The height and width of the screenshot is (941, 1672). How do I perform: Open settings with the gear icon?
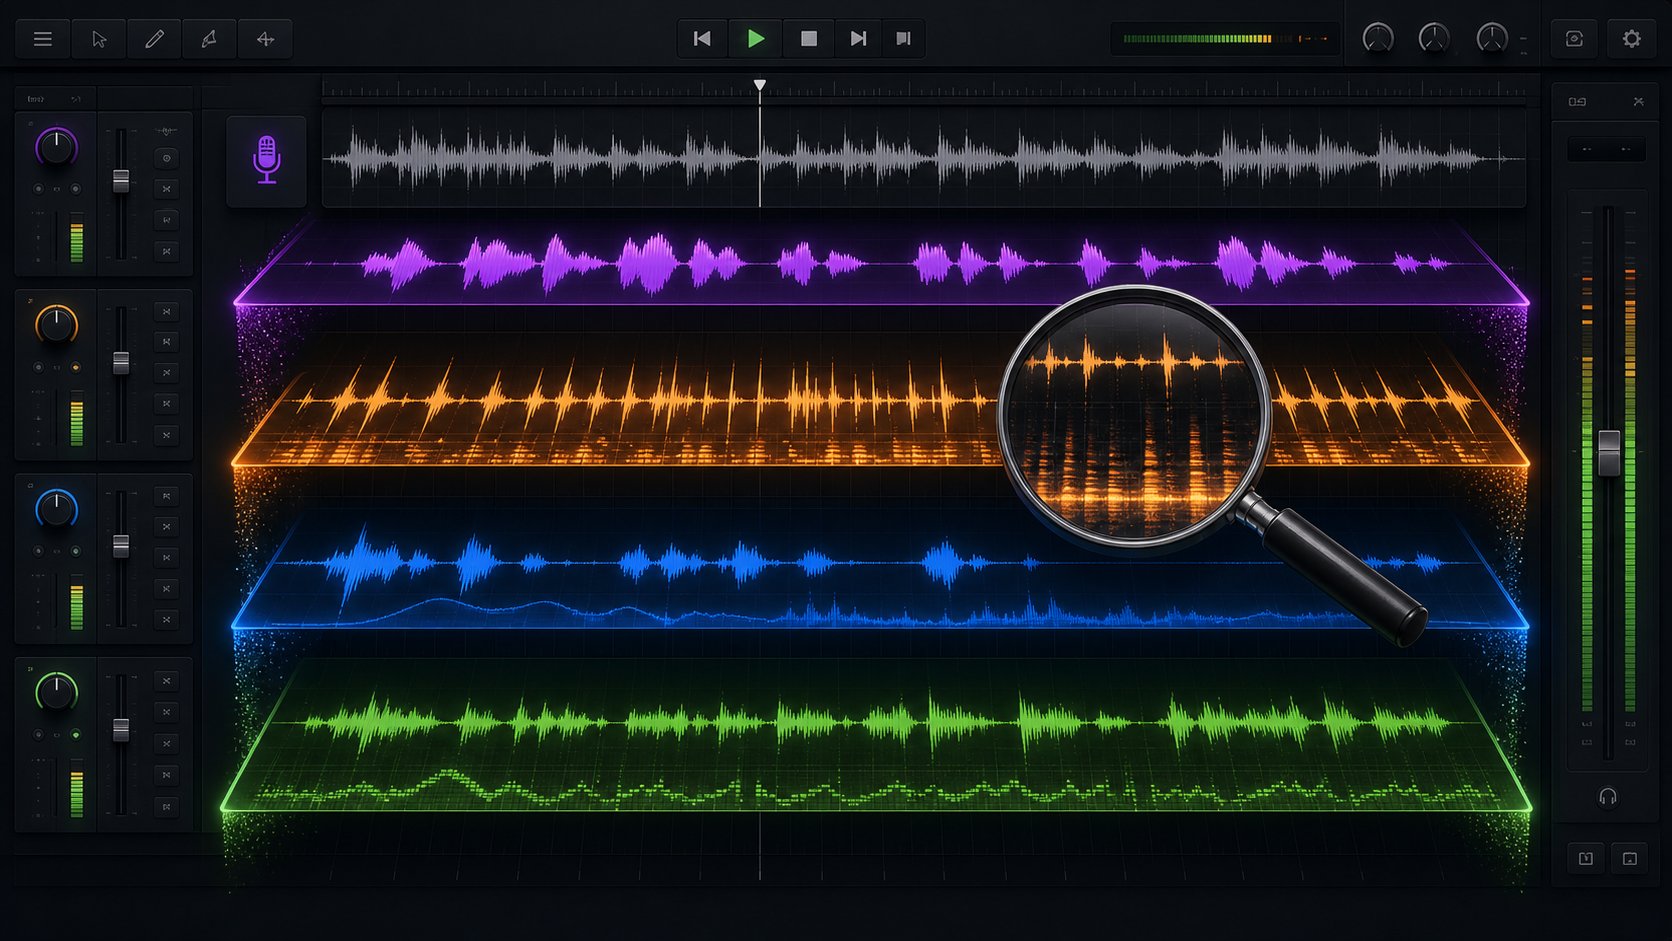(x=1632, y=39)
